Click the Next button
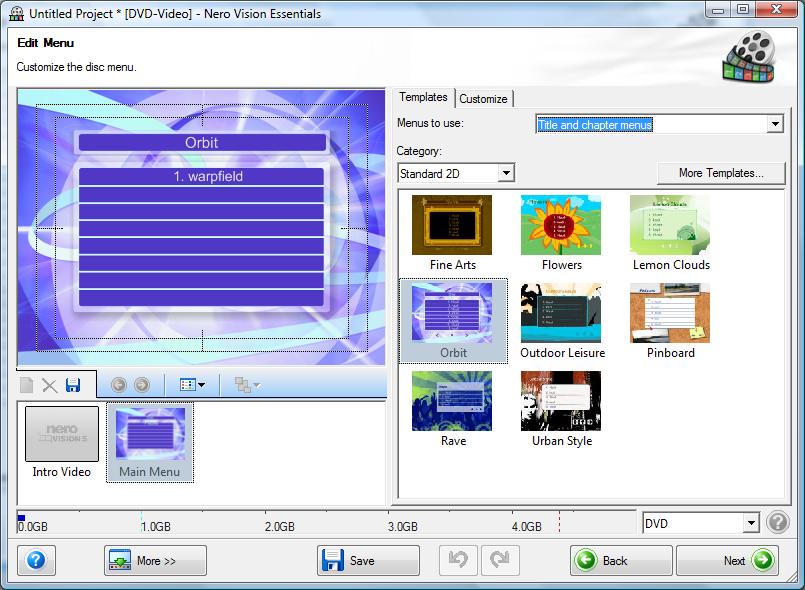Screen dimensions: 805x590 (727, 560)
